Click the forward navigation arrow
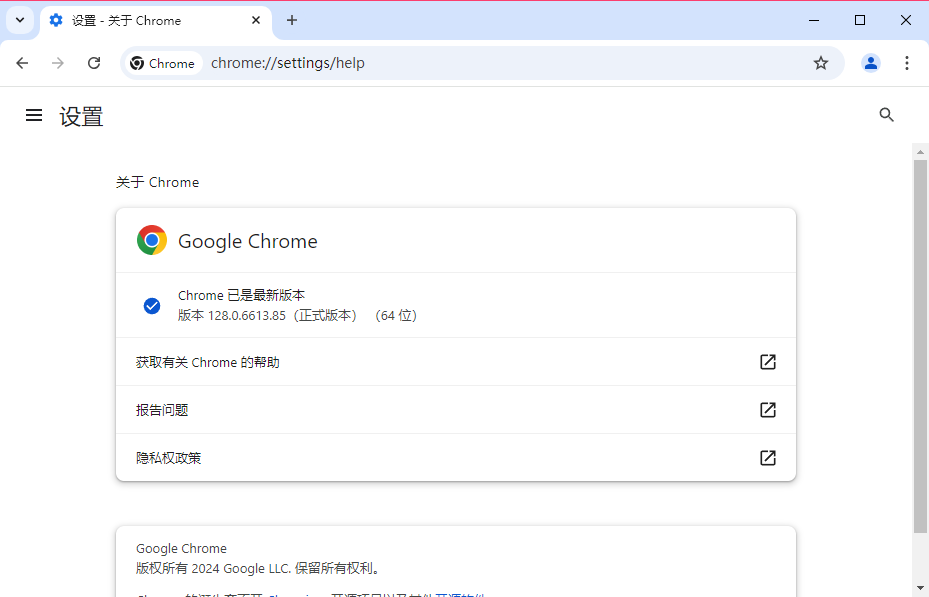The width and height of the screenshot is (929, 597). 58,63
